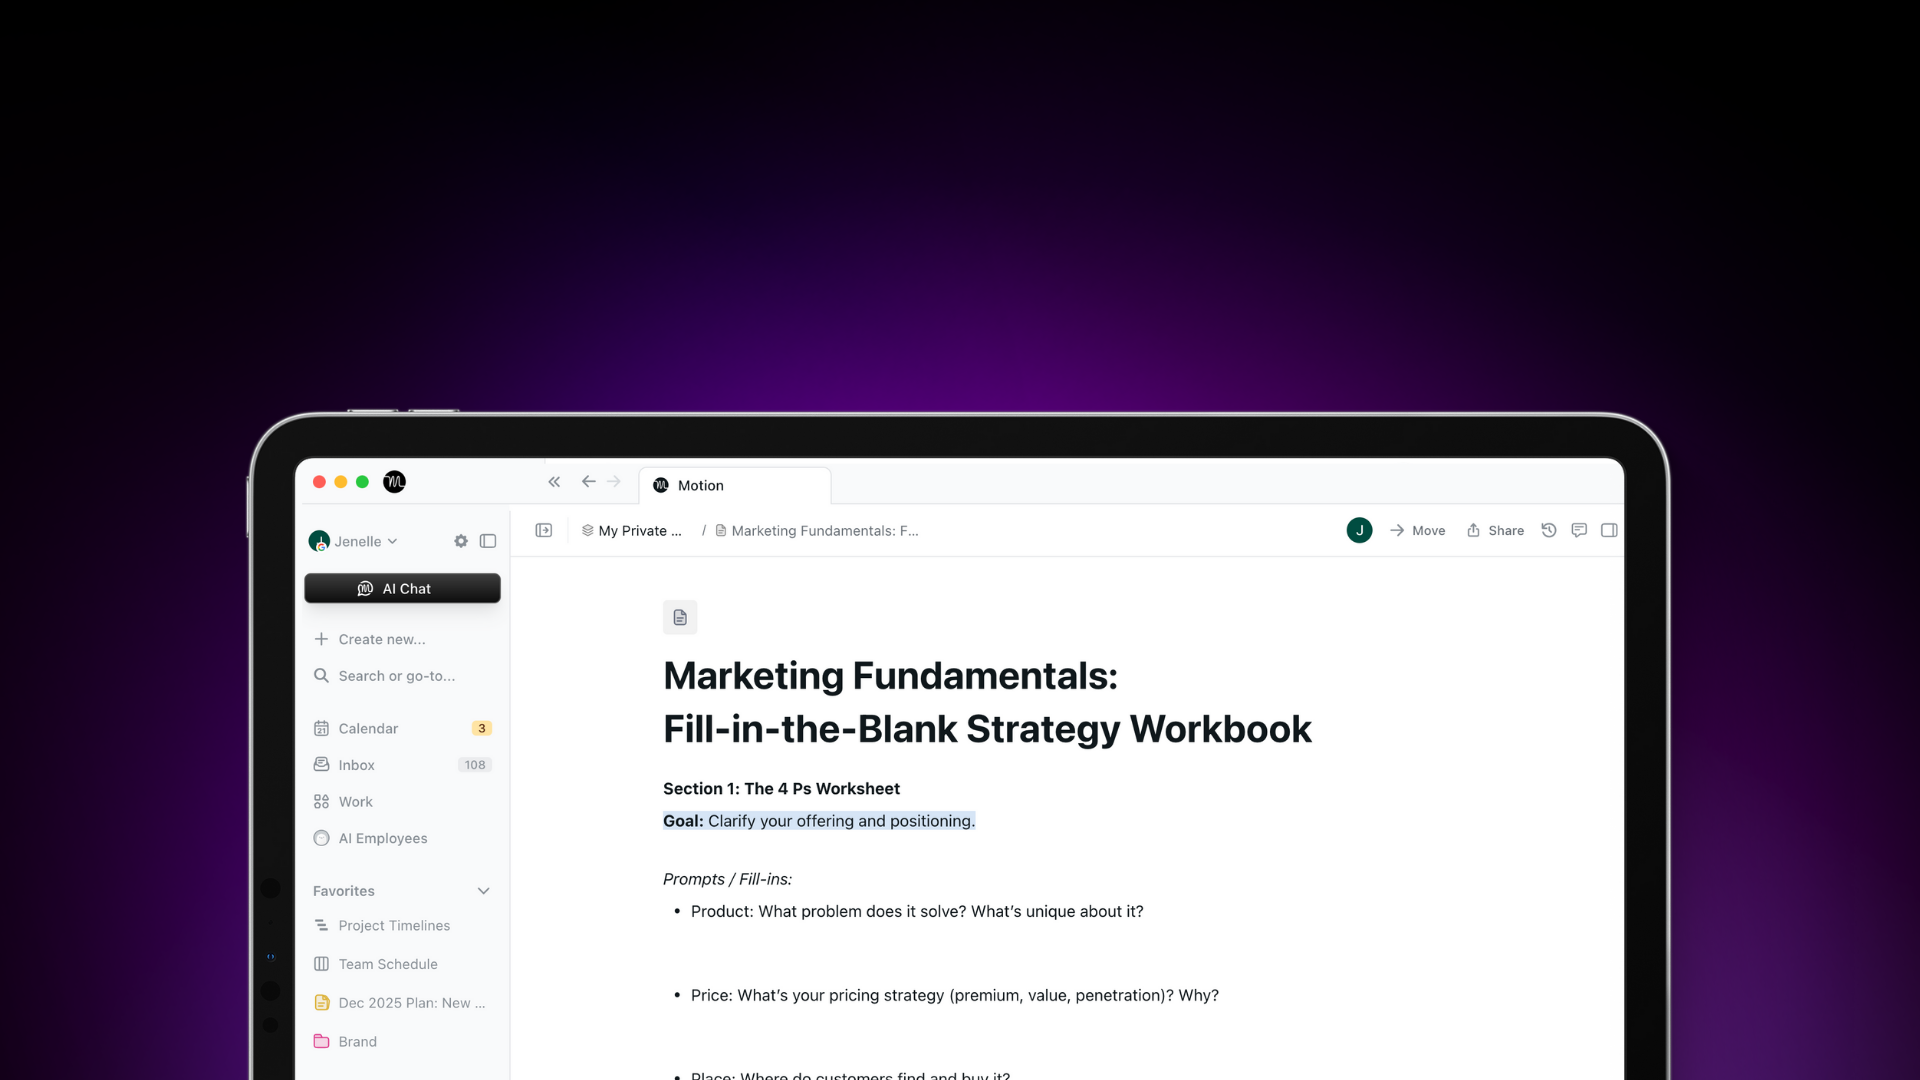Screen dimensions: 1920x1080
Task: Toggle the right side panel icon
Action: pyautogui.click(x=1608, y=530)
